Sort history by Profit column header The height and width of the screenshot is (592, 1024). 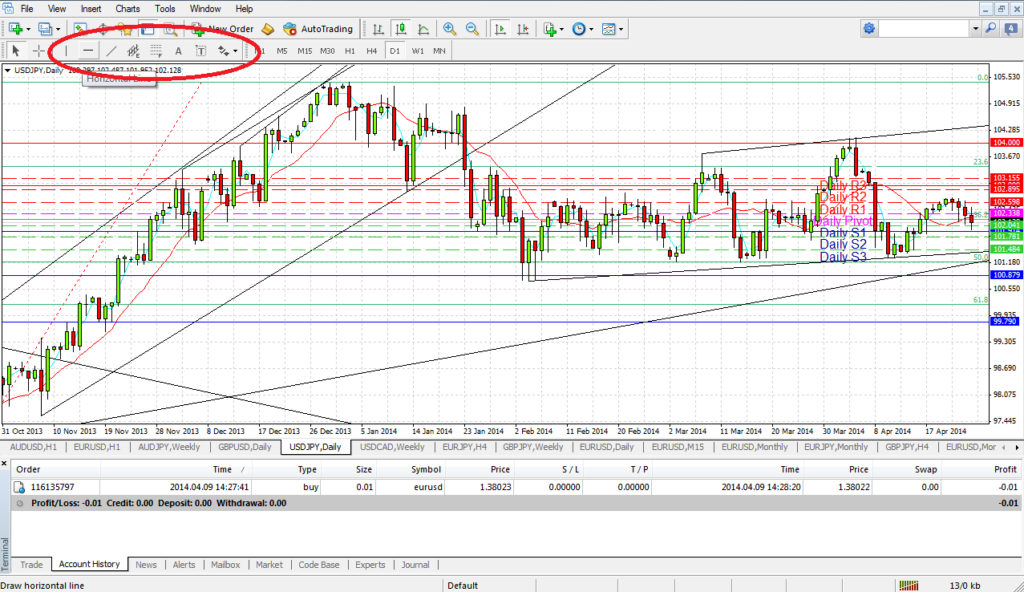click(1005, 469)
